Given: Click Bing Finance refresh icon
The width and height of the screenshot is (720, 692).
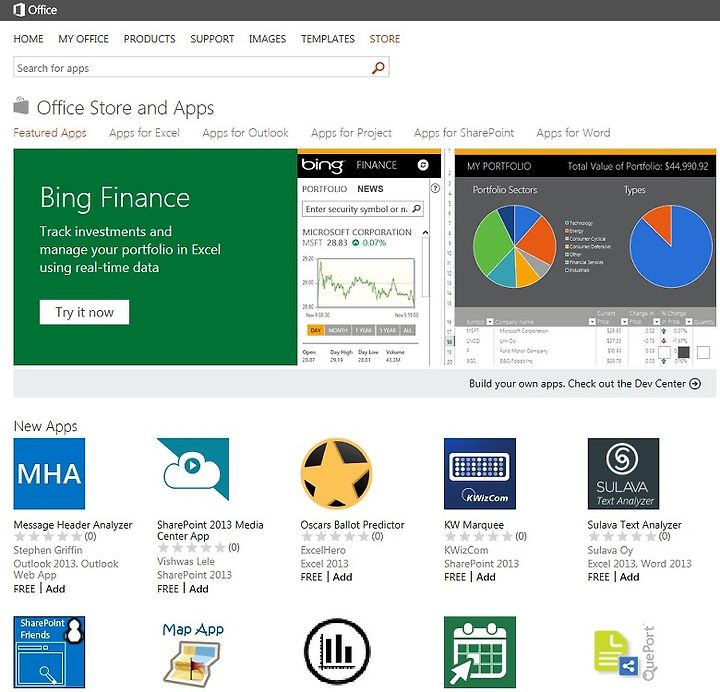Looking at the screenshot, I should coord(423,165).
